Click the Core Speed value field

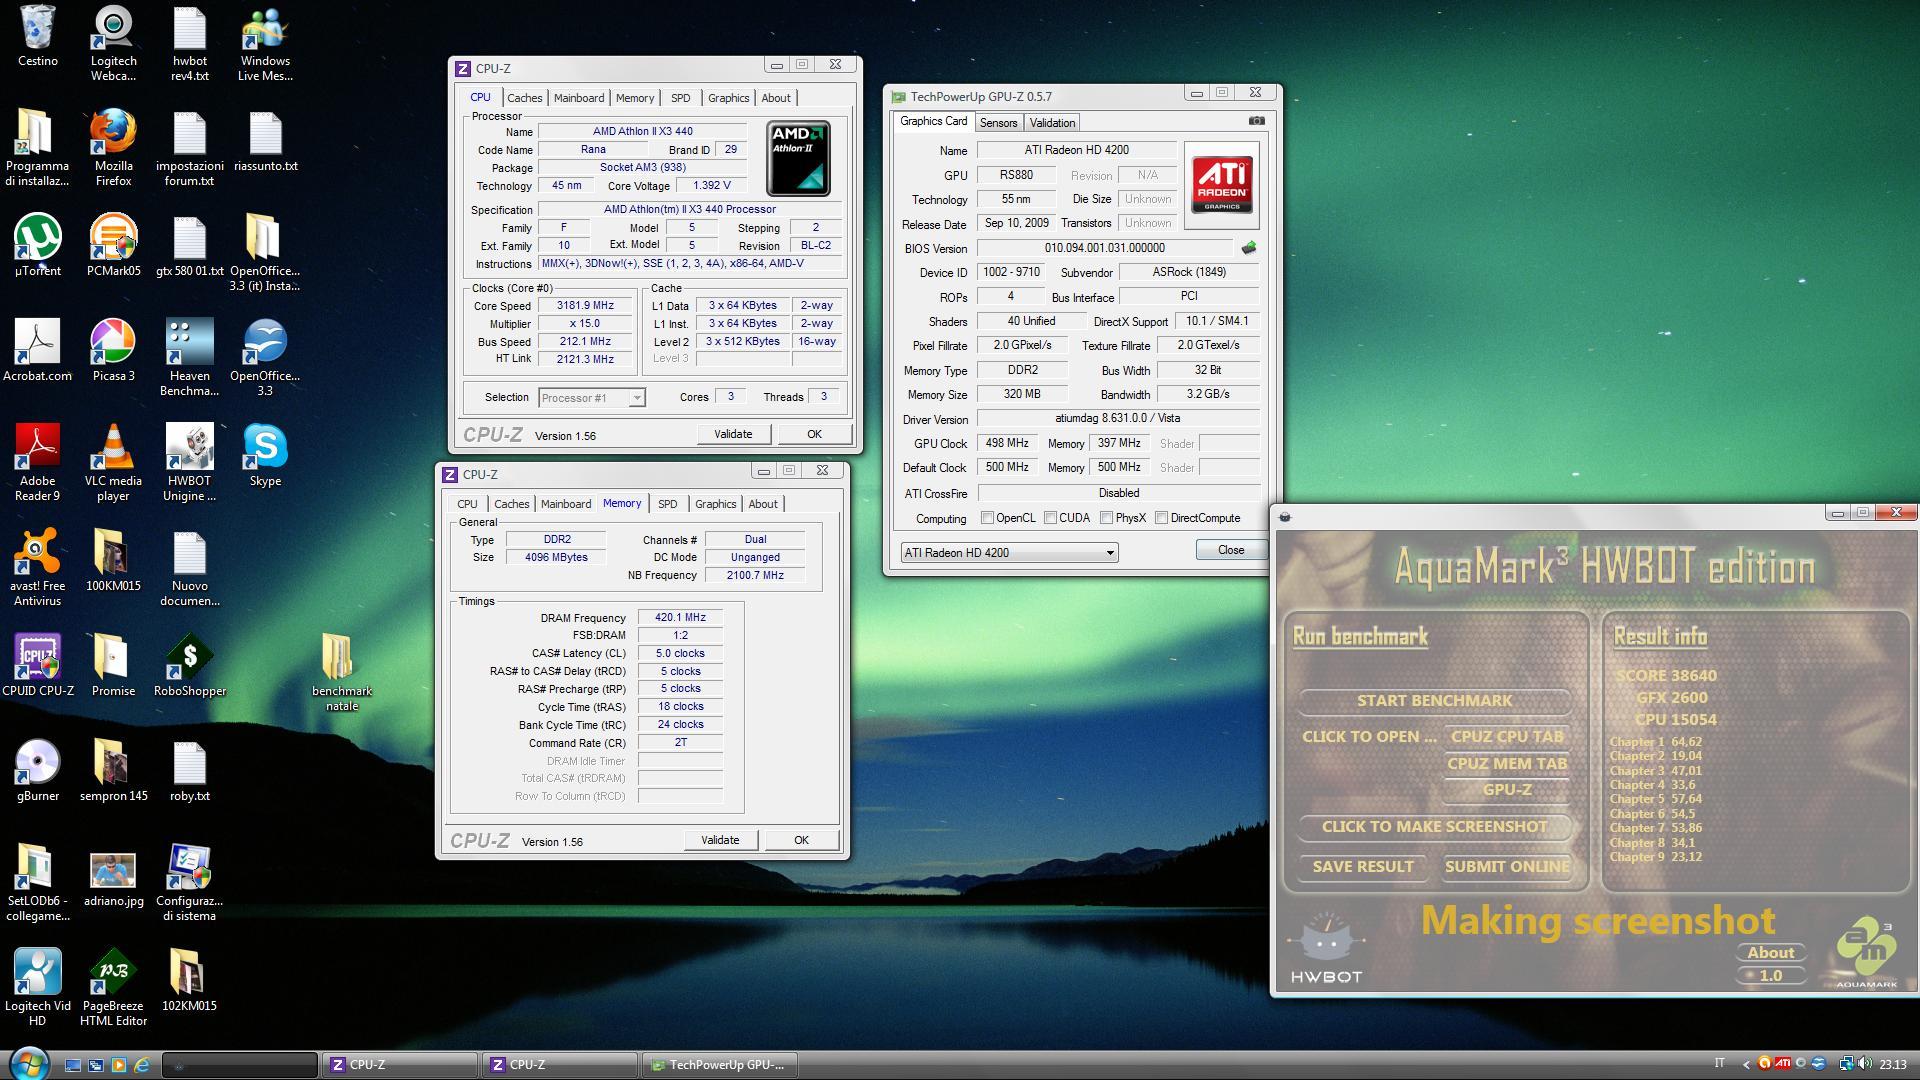pos(586,306)
